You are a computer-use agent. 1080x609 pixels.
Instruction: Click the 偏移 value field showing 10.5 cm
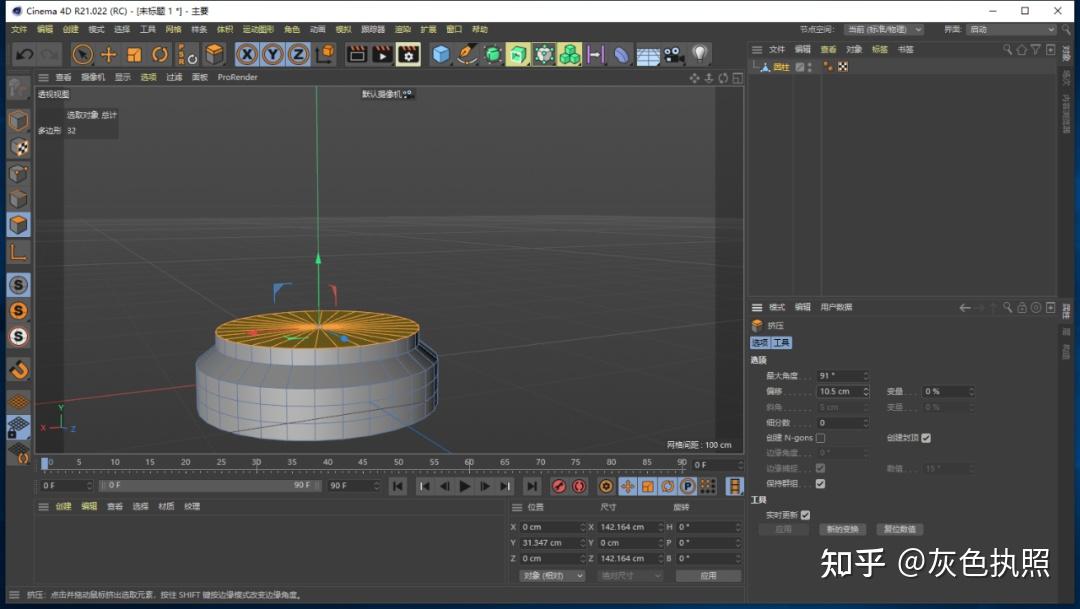pos(838,392)
